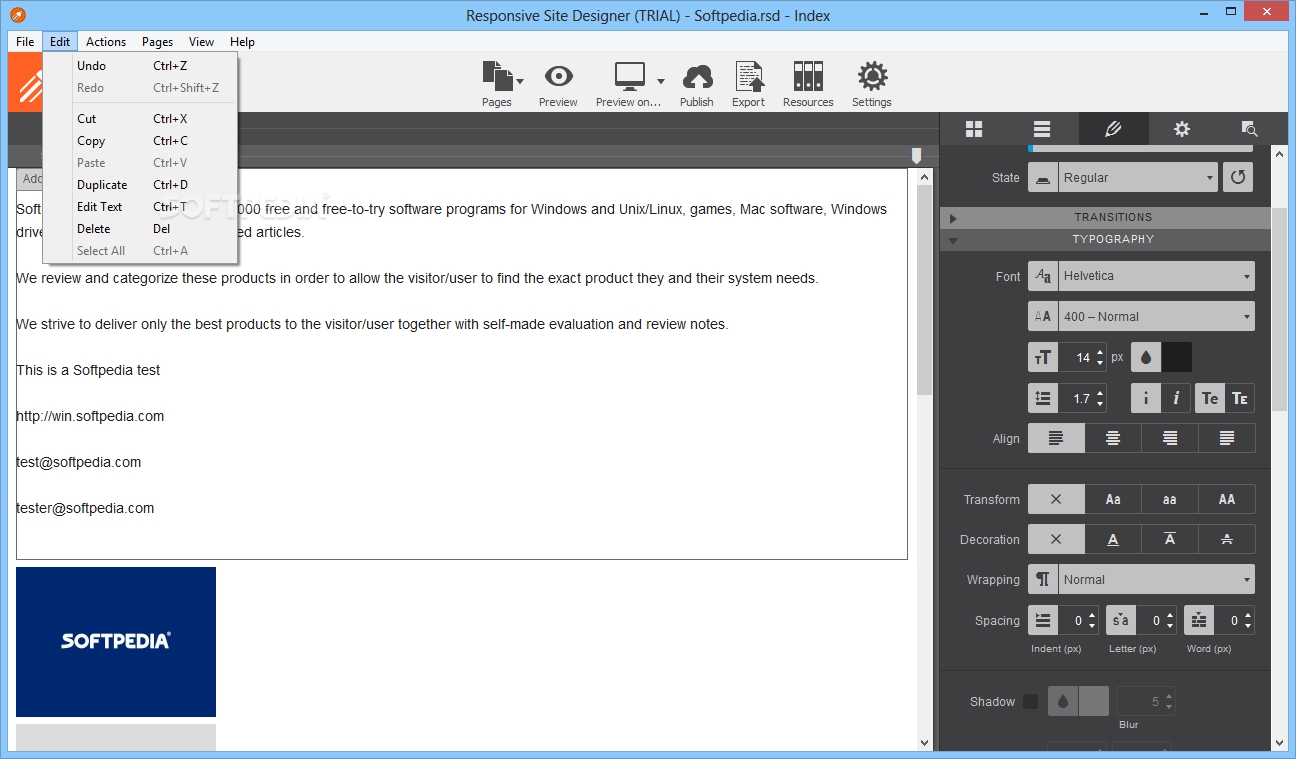Open Settings from the gear toolbar icon
1296x759 pixels.
[x=872, y=76]
